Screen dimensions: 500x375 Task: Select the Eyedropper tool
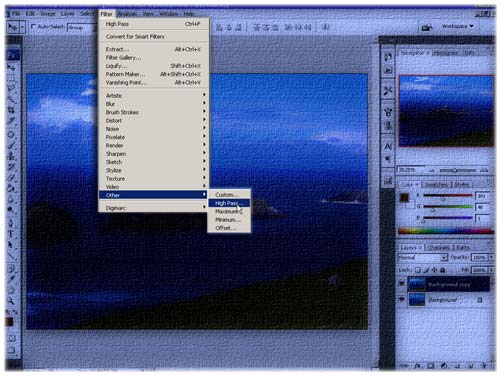(x=12, y=279)
